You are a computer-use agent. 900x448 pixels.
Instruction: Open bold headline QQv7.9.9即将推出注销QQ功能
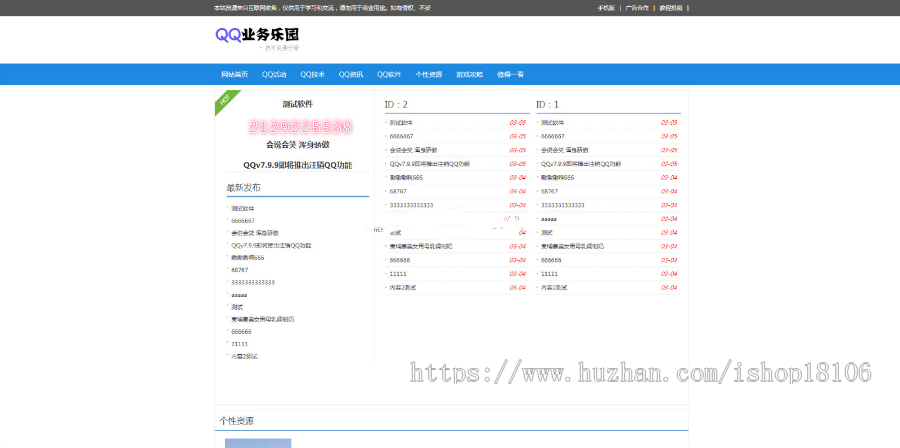(x=297, y=165)
